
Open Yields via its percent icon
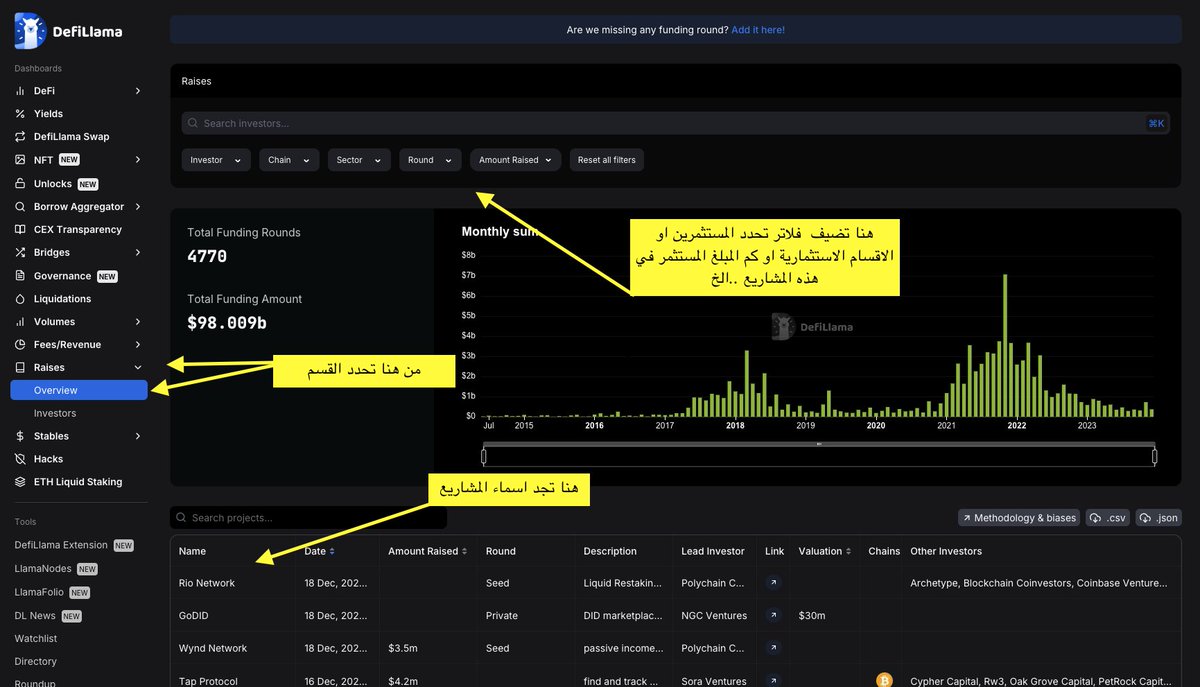(x=20, y=114)
